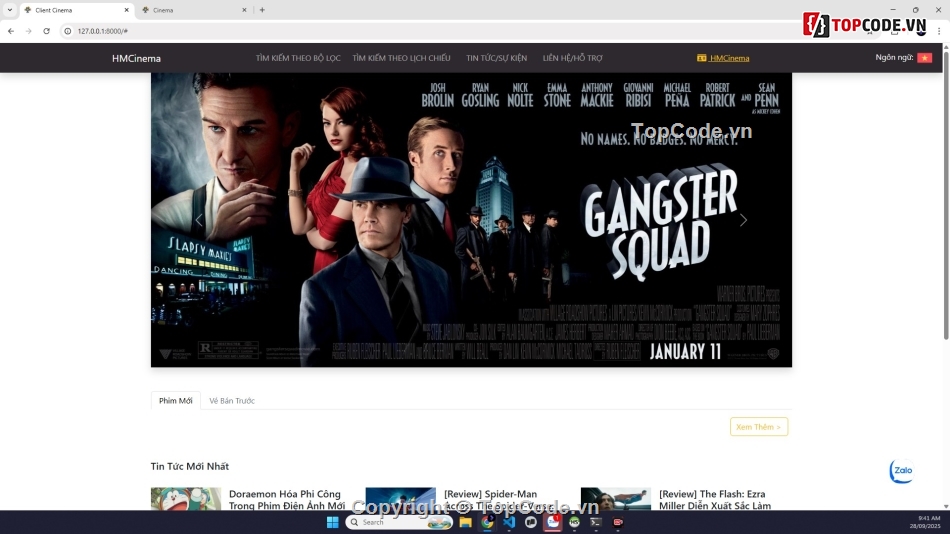The height and width of the screenshot is (534, 950).
Task: Open TÌM KIẾM THEO BỘ LỌC menu
Action: point(298,58)
